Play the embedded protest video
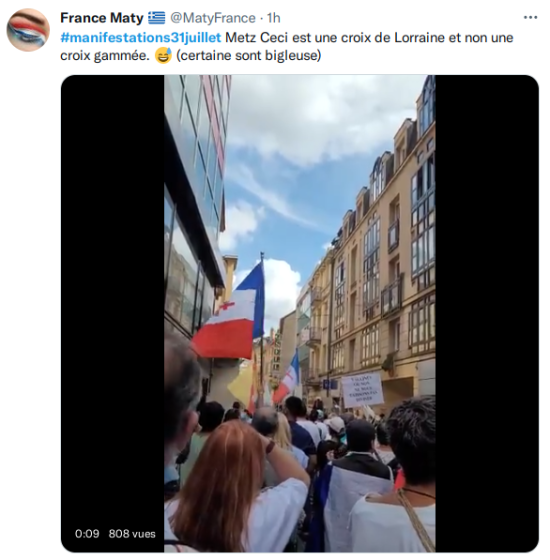 tap(300, 314)
